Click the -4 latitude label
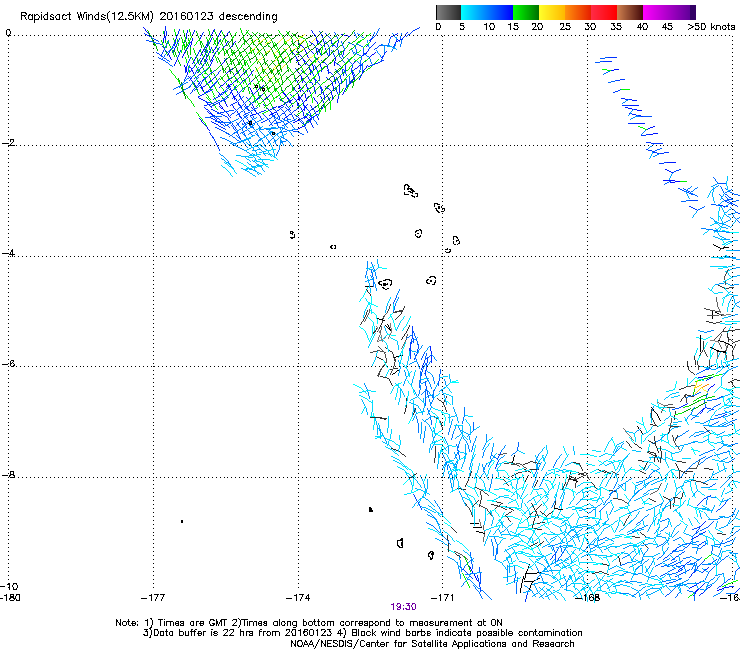This screenshot has width=740, height=650. 8,253
